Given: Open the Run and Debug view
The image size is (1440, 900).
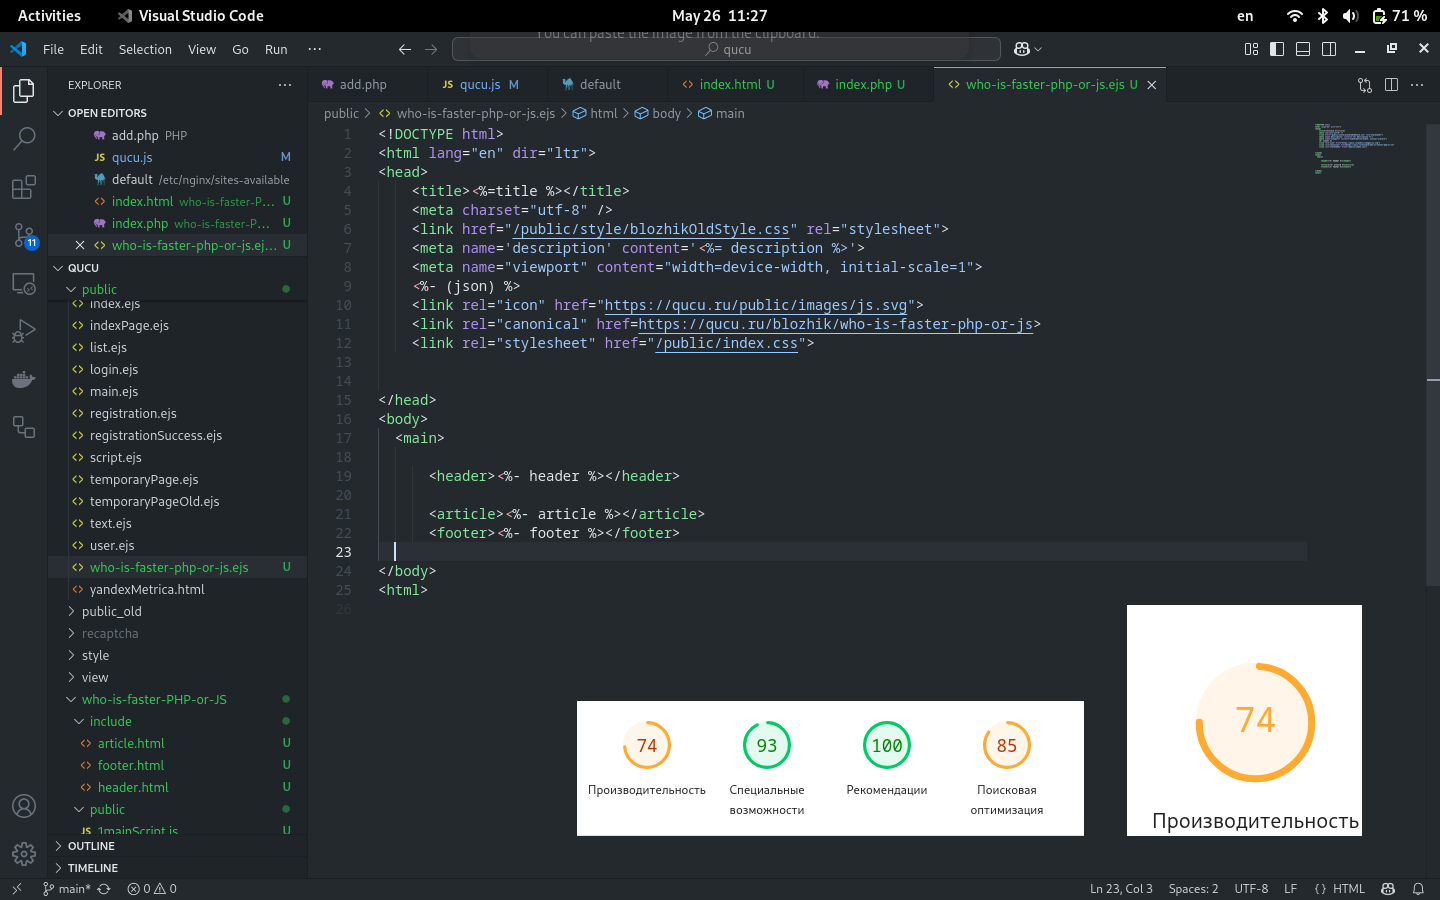Looking at the screenshot, I should pyautogui.click(x=24, y=331).
